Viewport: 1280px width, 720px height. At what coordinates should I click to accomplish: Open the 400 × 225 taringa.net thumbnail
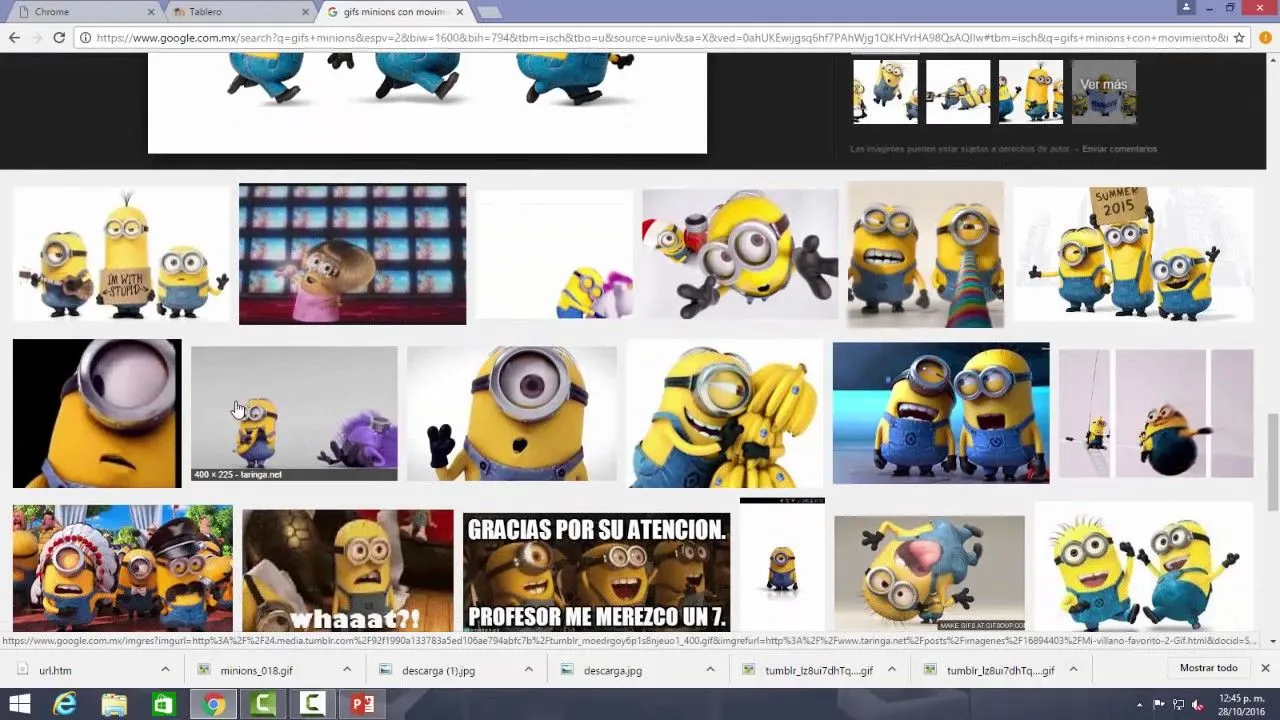294,414
